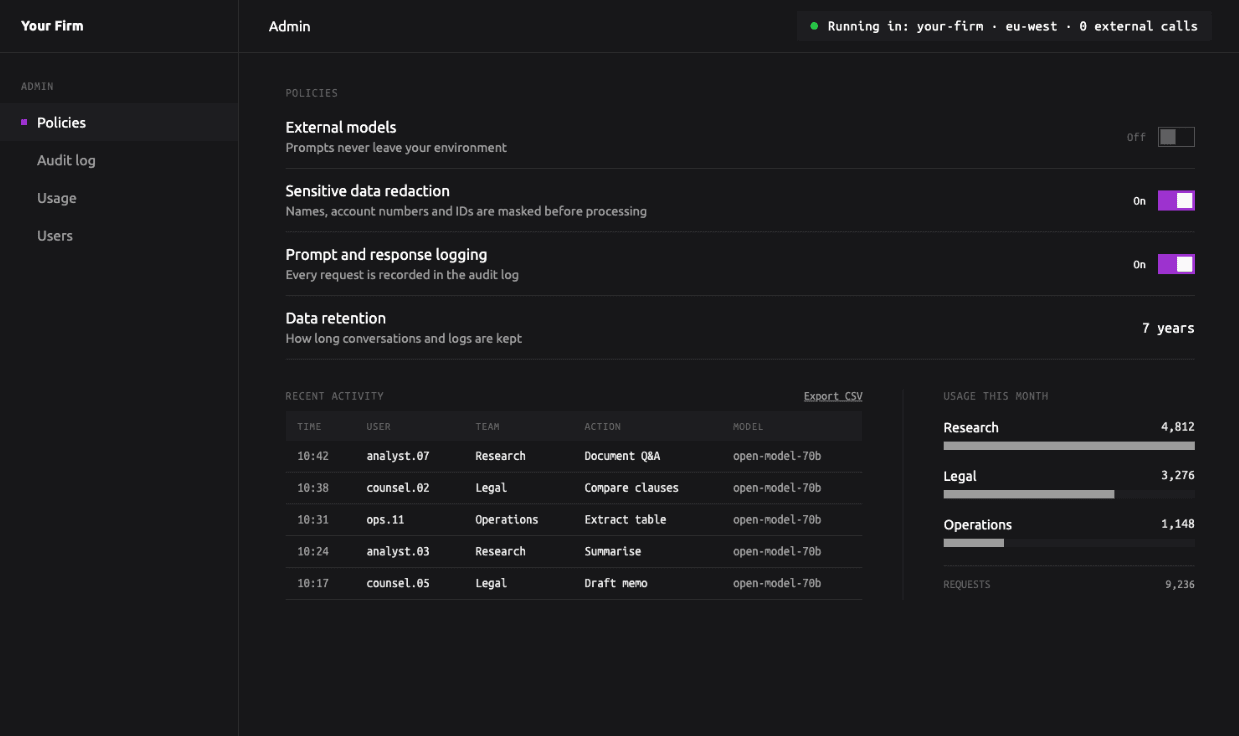Click the 10:42 time entry
This screenshot has height=736, width=1239.
[x=313, y=456]
